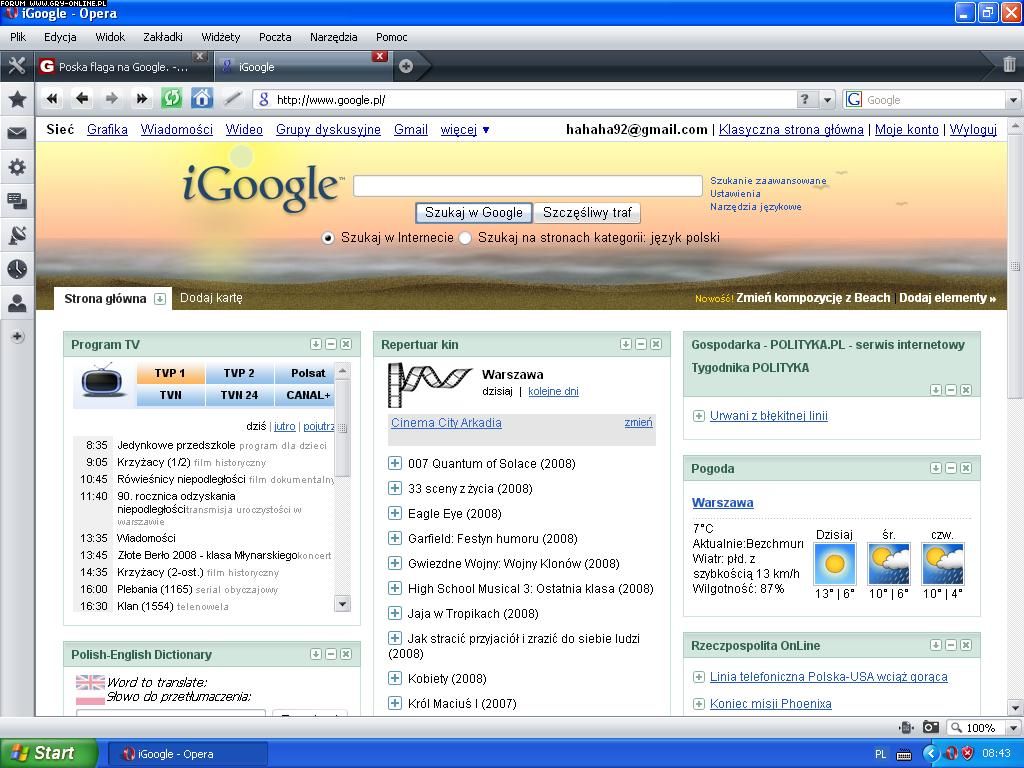Go to the Home page icon
The image size is (1024, 768).
[202, 99]
